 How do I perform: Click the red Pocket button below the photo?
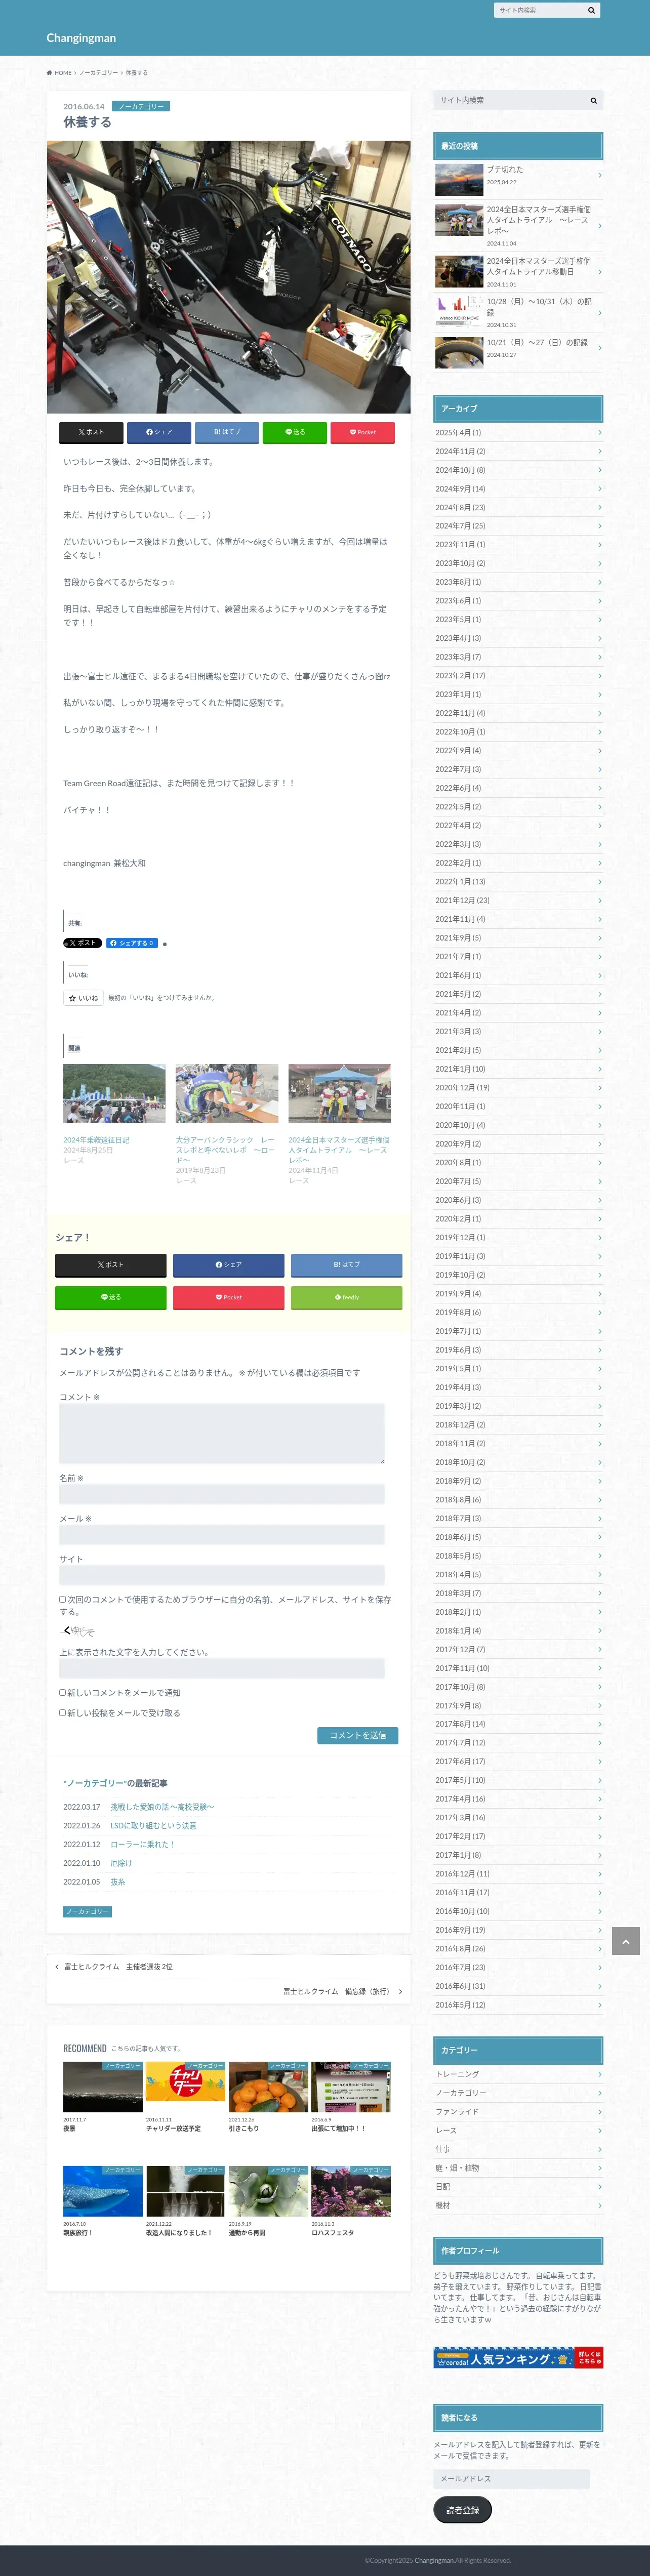363,432
